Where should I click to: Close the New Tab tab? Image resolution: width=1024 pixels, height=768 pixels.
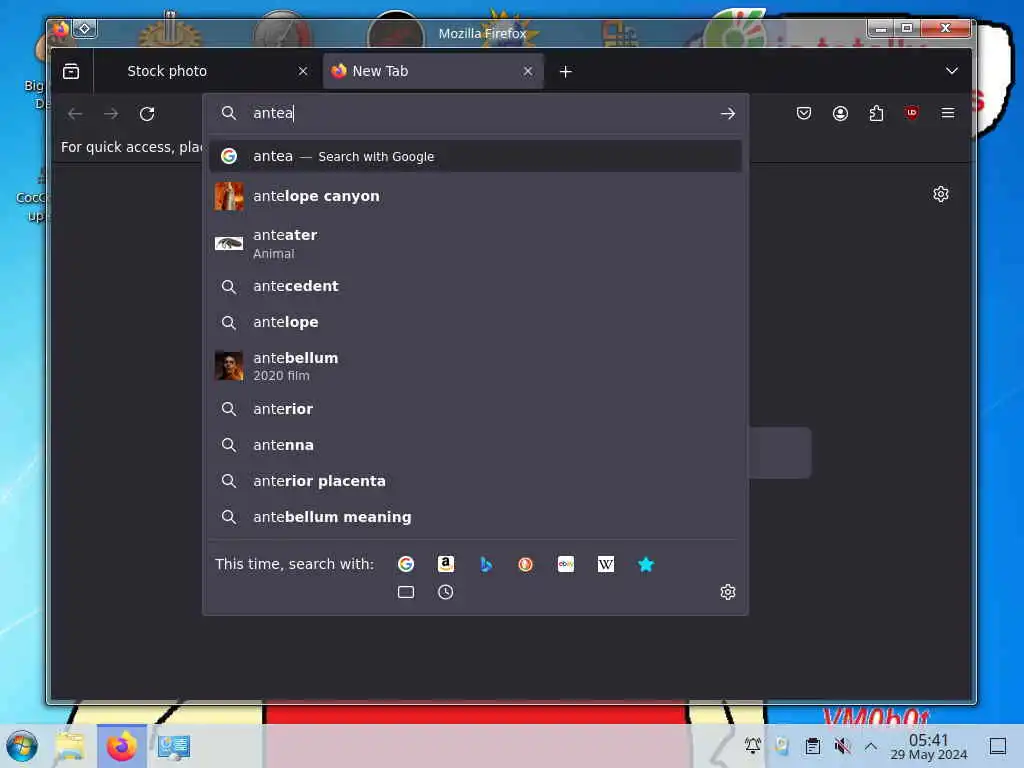pyautogui.click(x=528, y=71)
